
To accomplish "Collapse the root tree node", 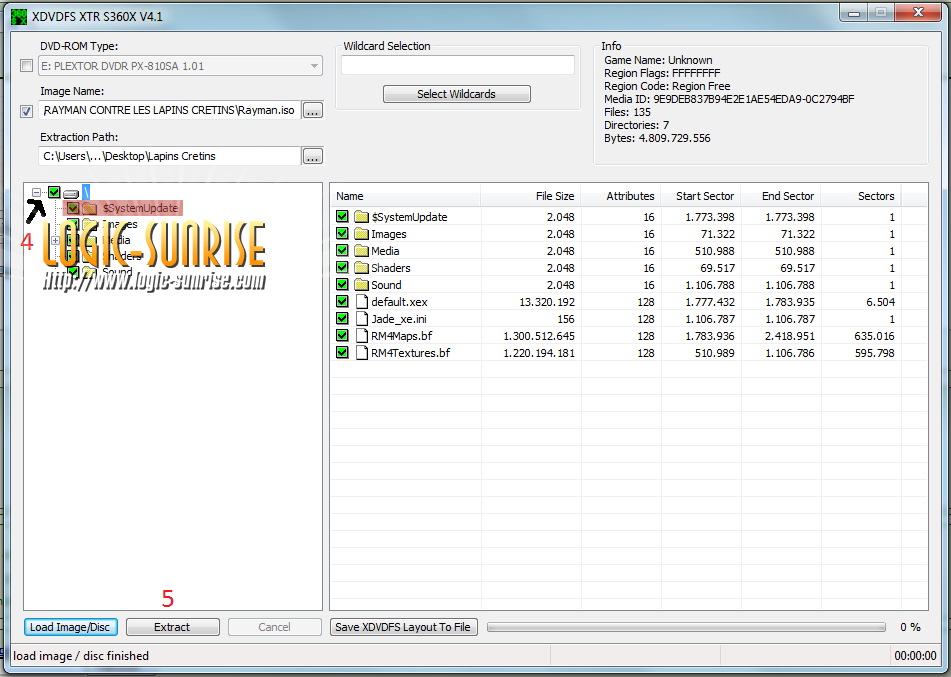I will pos(36,192).
